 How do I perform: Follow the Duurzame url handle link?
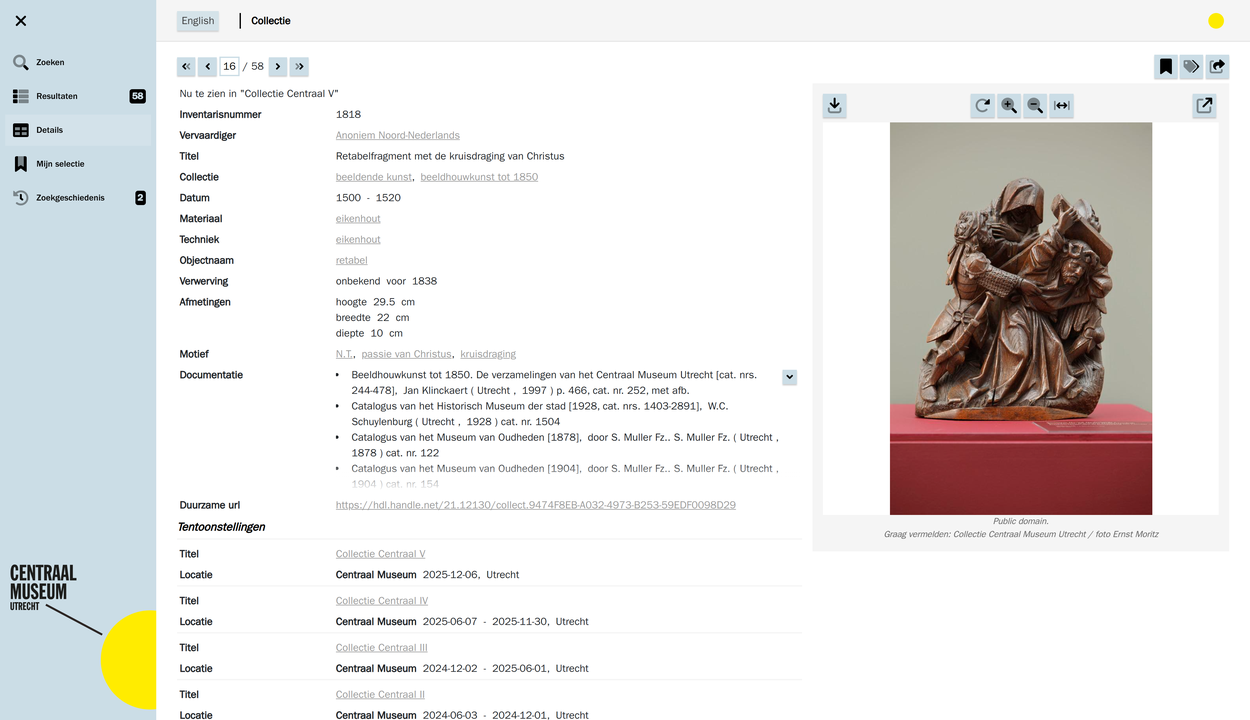pos(535,505)
